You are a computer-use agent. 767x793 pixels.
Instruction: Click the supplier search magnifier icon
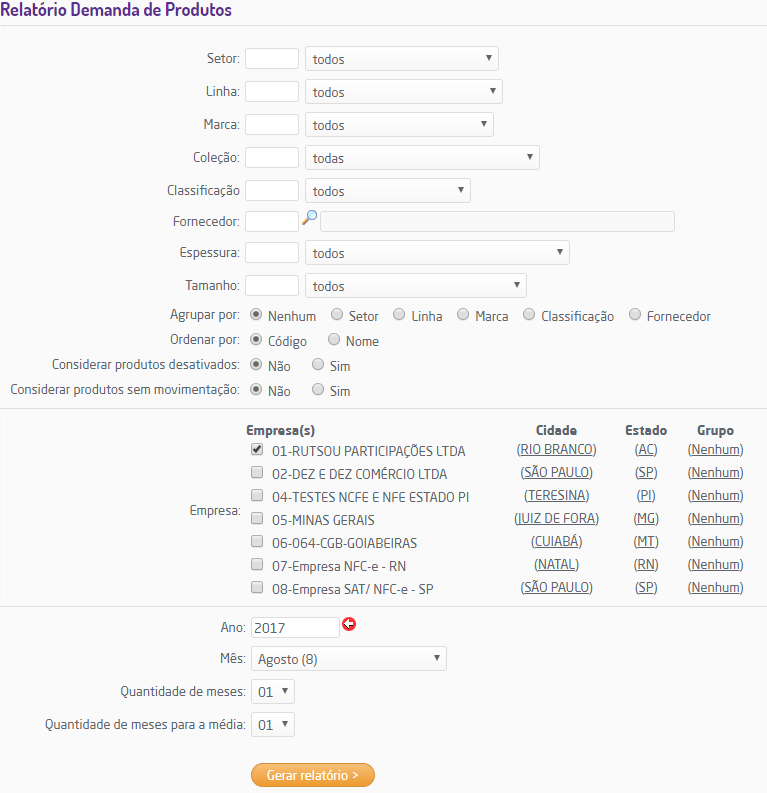point(309,217)
